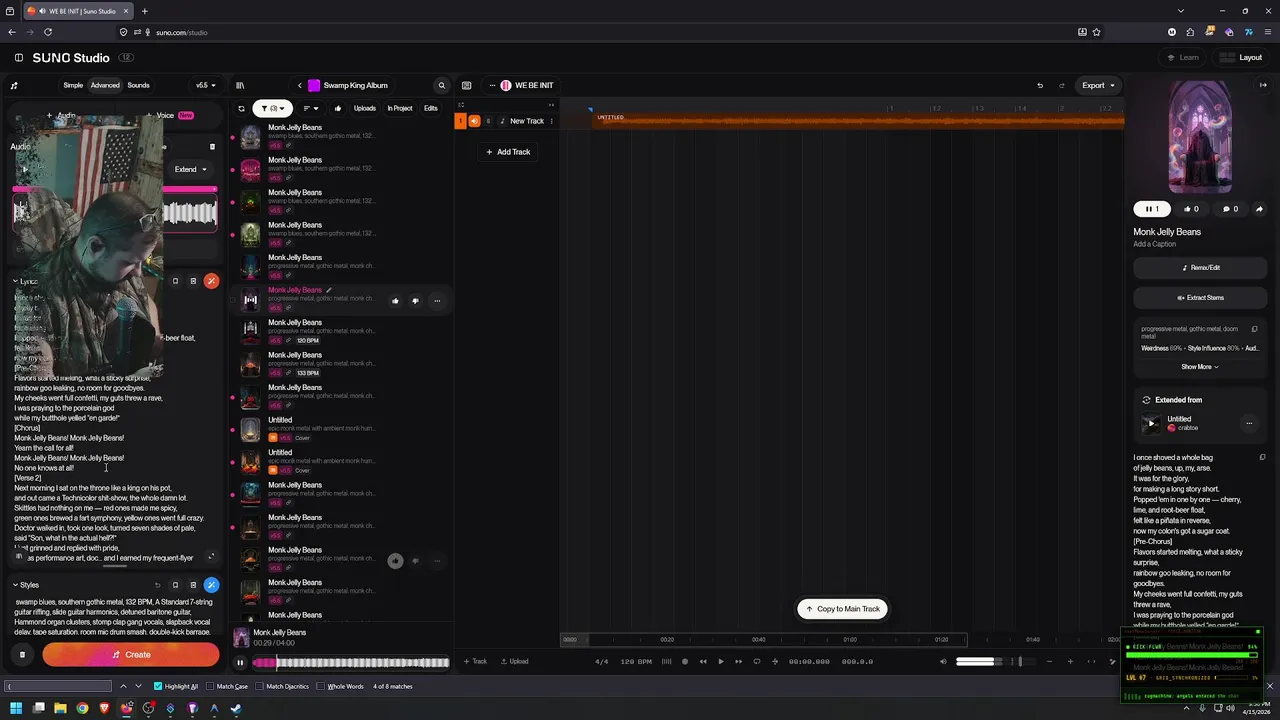This screenshot has height=720, width=1280.
Task: Enable Match Diacritics in find bar
Action: 282,686
